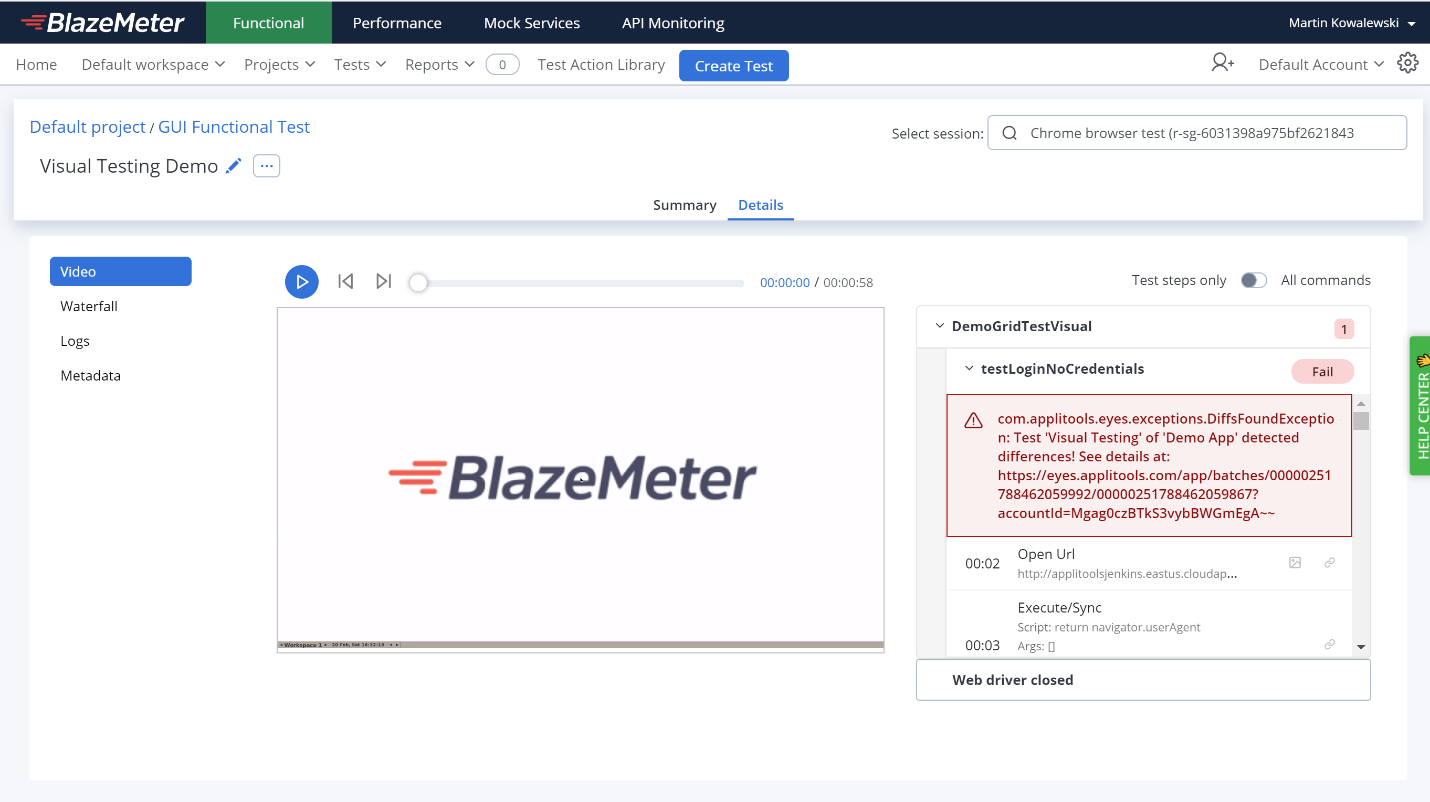Go to API Monitoring tab
The height and width of the screenshot is (802, 1430).
(x=673, y=22)
